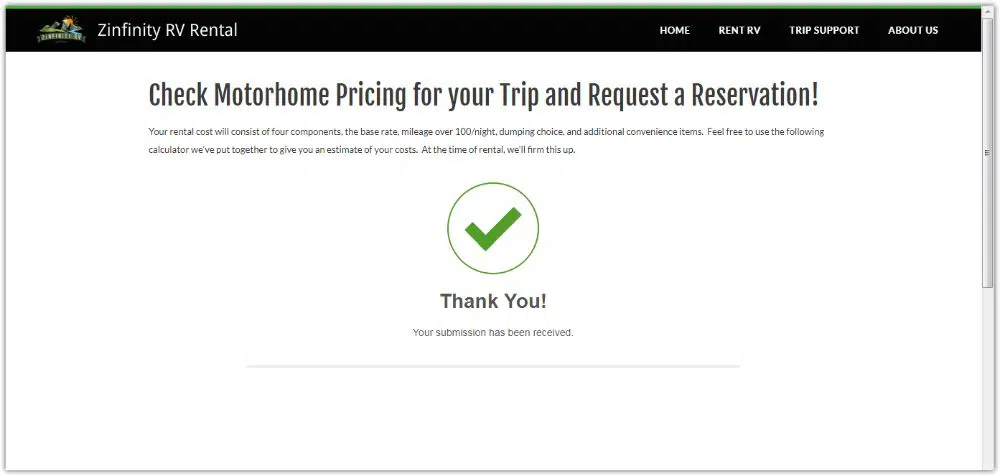Go to the RENT RV page
1000x476 pixels.
coord(739,30)
